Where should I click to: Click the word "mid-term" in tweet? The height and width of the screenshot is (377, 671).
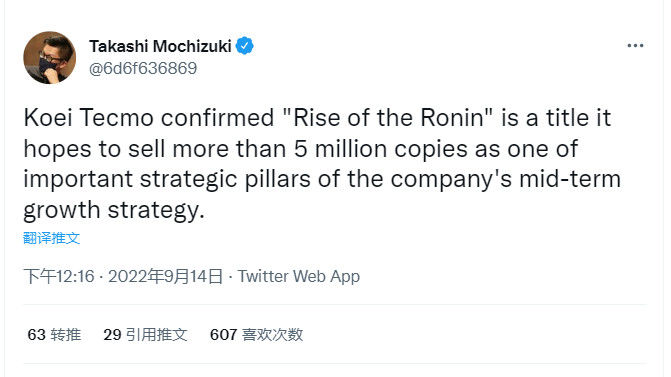pyautogui.click(x=570, y=179)
